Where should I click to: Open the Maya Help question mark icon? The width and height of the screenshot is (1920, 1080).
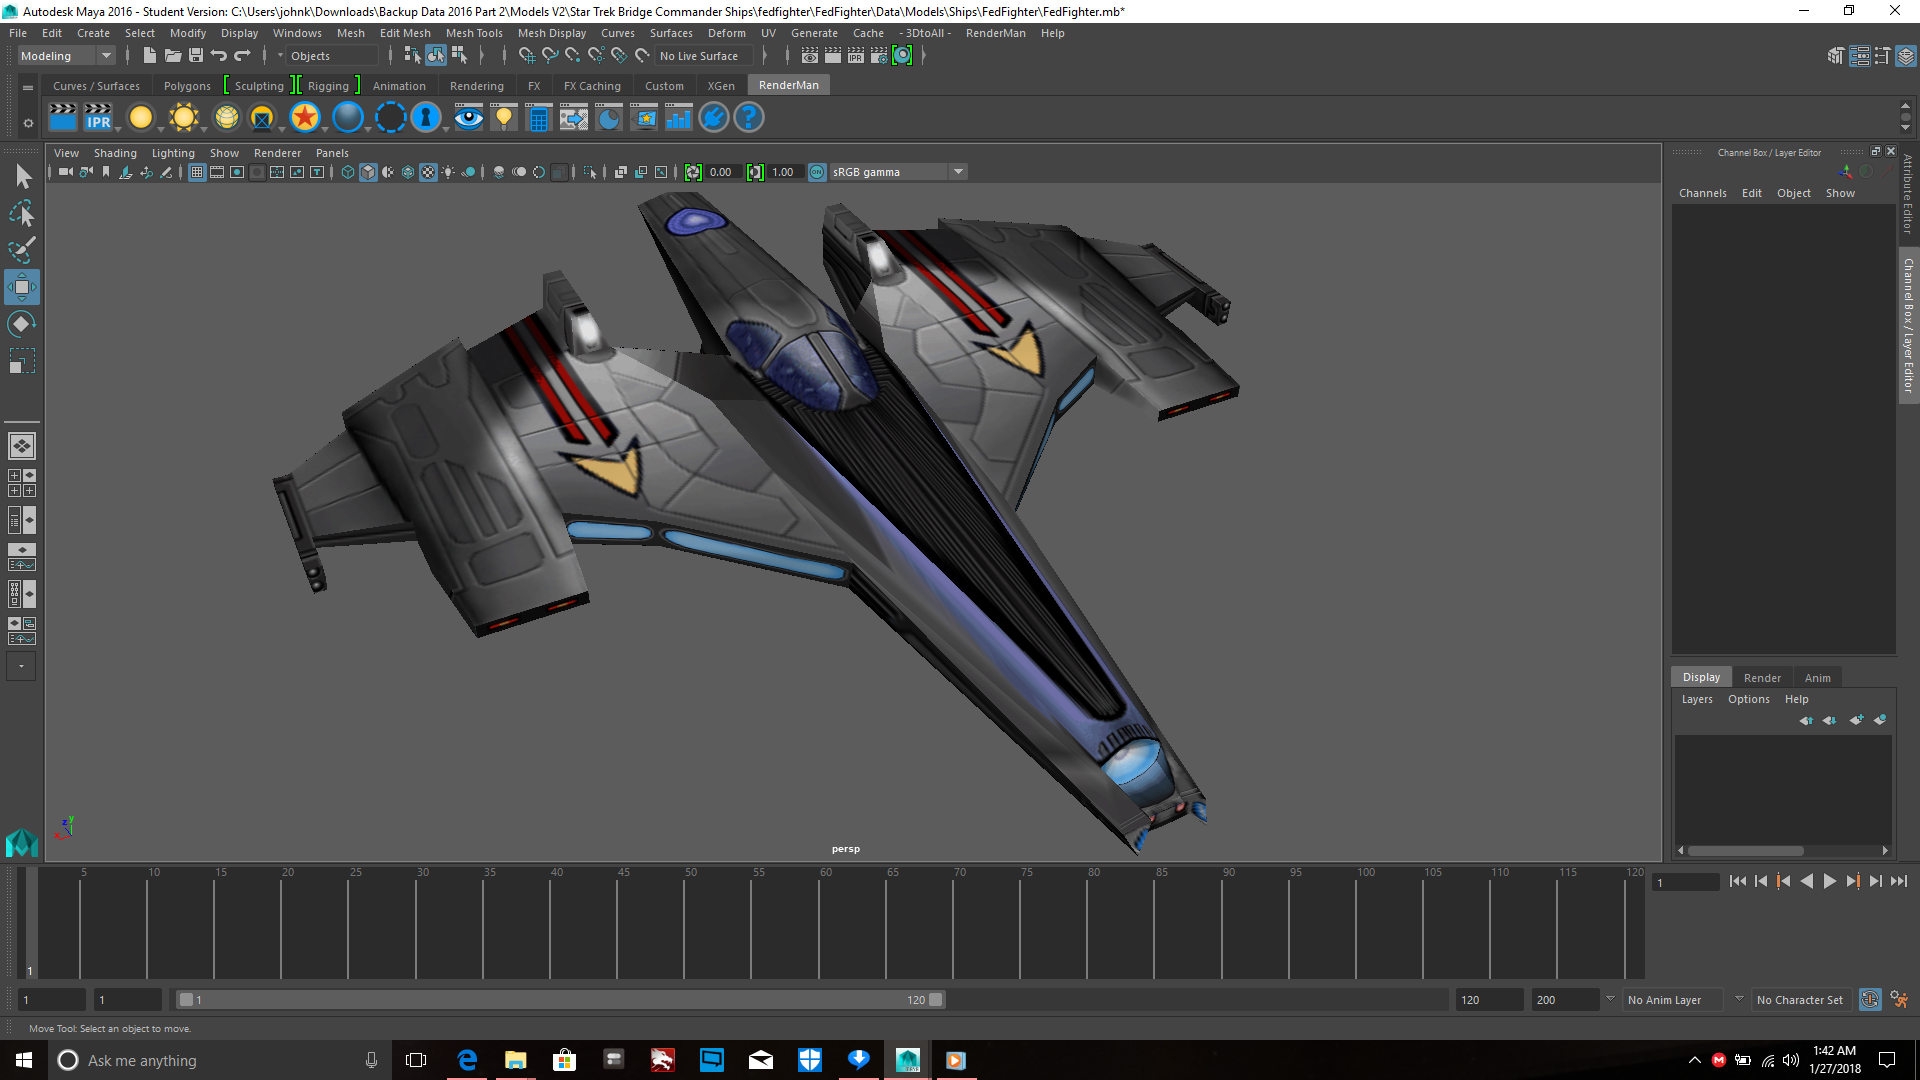click(747, 118)
